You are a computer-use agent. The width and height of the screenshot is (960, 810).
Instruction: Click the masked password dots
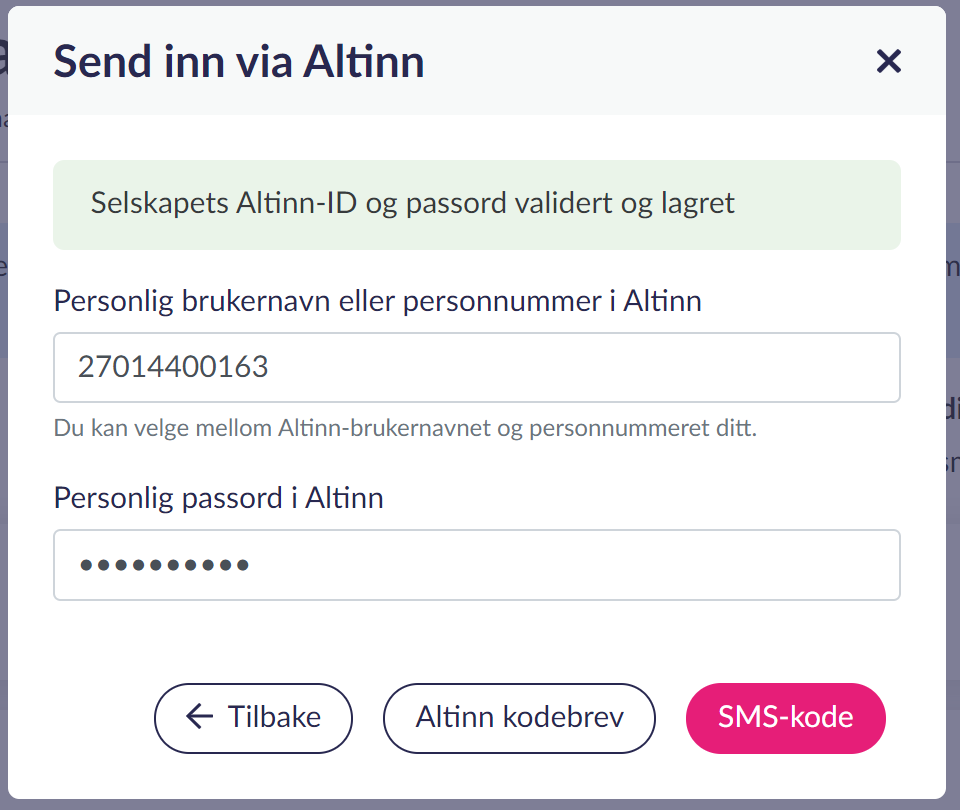tap(164, 565)
